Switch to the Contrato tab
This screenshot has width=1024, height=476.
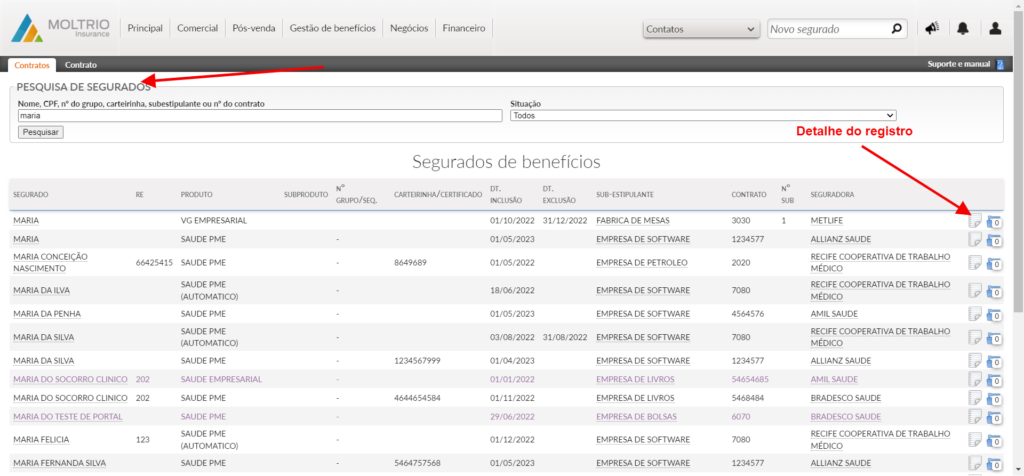(81, 65)
